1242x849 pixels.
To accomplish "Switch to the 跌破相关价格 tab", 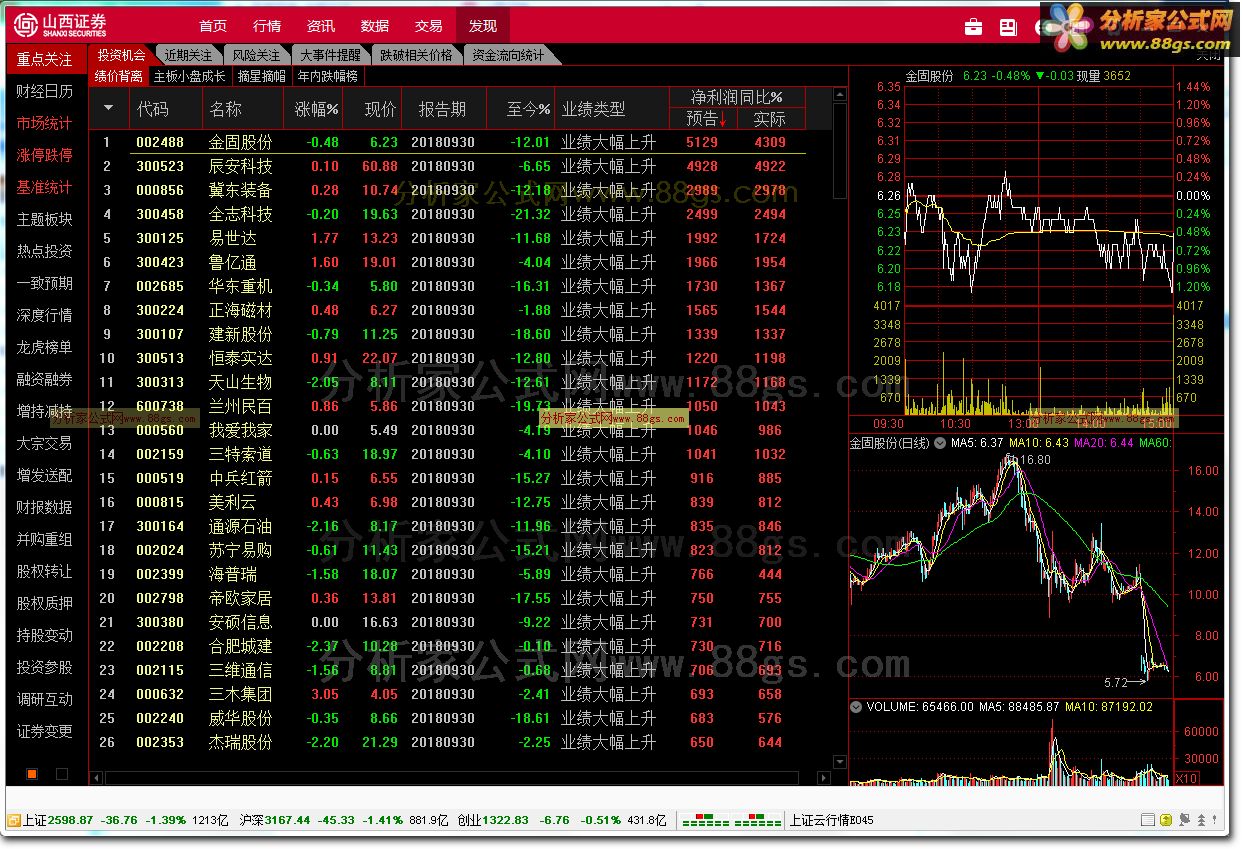I will 416,55.
